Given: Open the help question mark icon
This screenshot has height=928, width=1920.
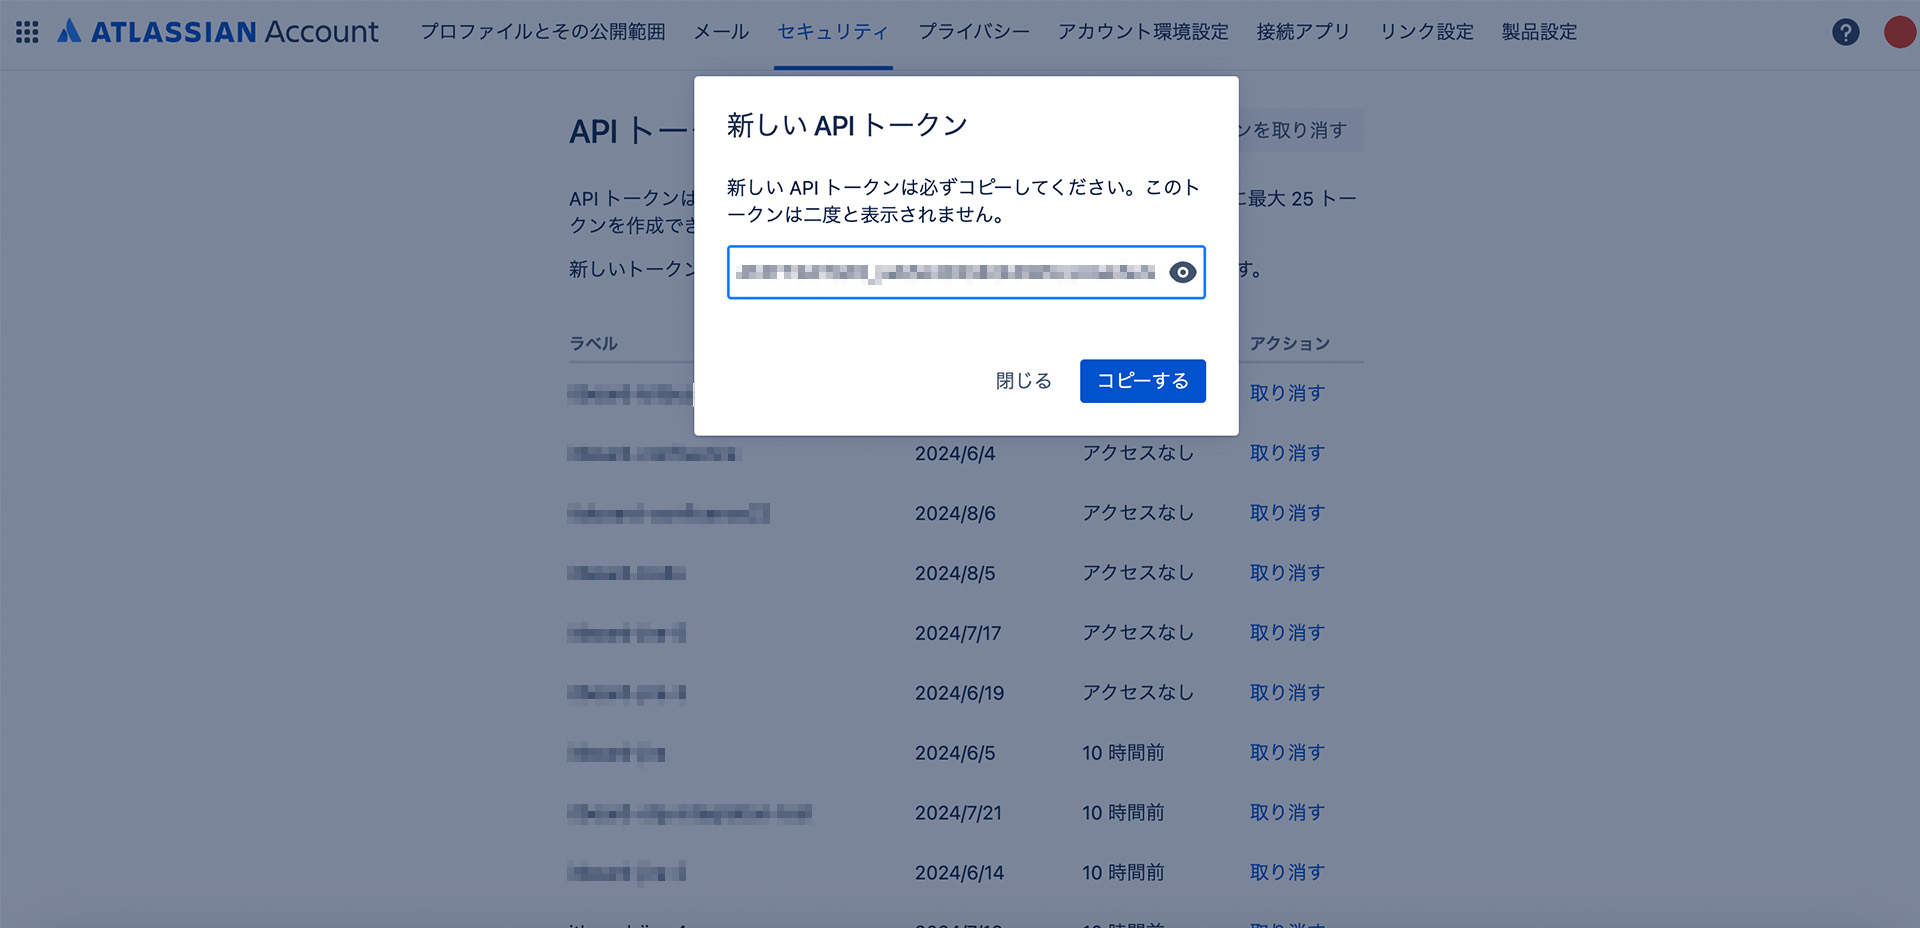Looking at the screenshot, I should (1845, 32).
